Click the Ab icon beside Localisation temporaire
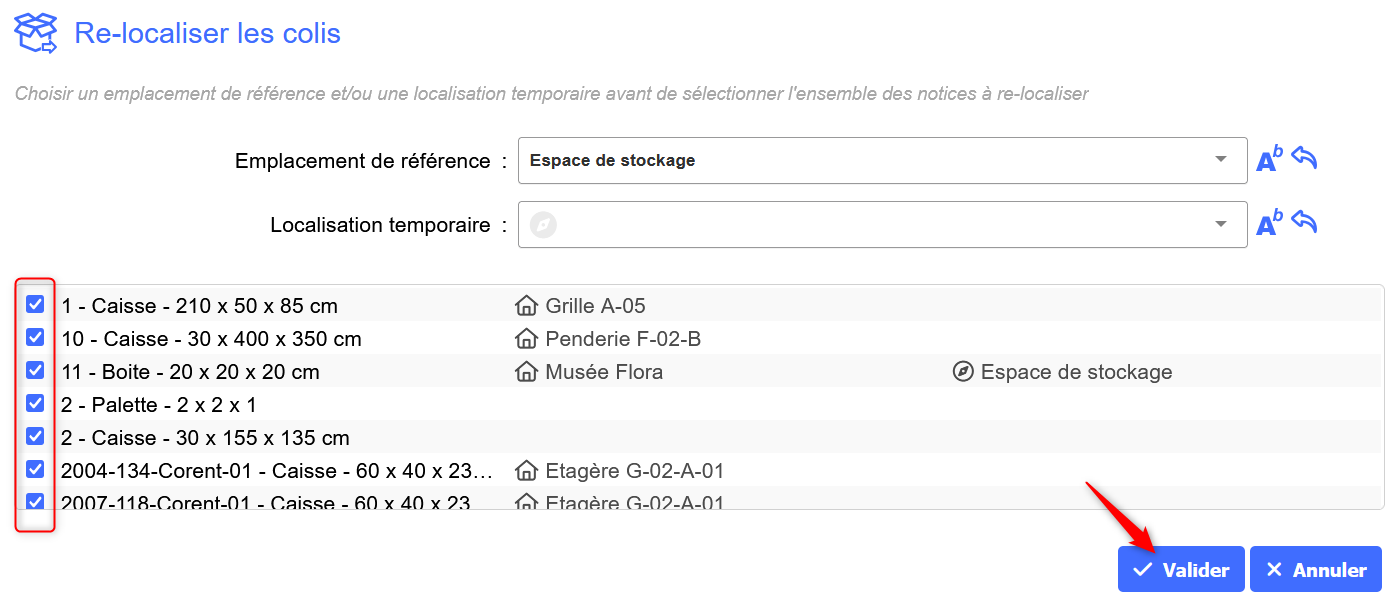Viewport: 1390px width, 604px height. pyautogui.click(x=1269, y=225)
